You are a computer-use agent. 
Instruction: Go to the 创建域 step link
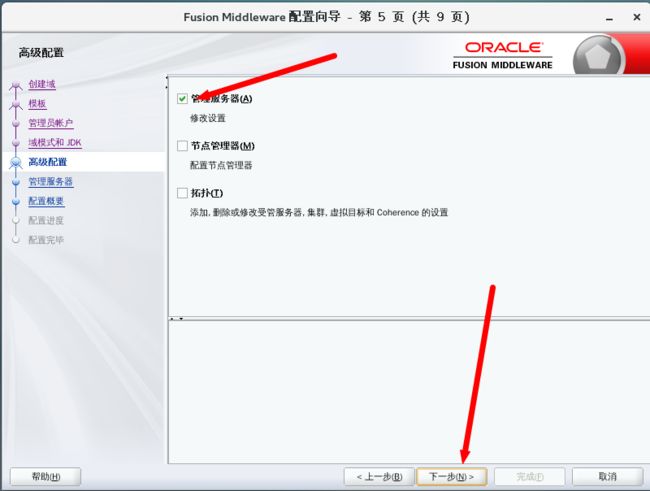click(x=42, y=84)
